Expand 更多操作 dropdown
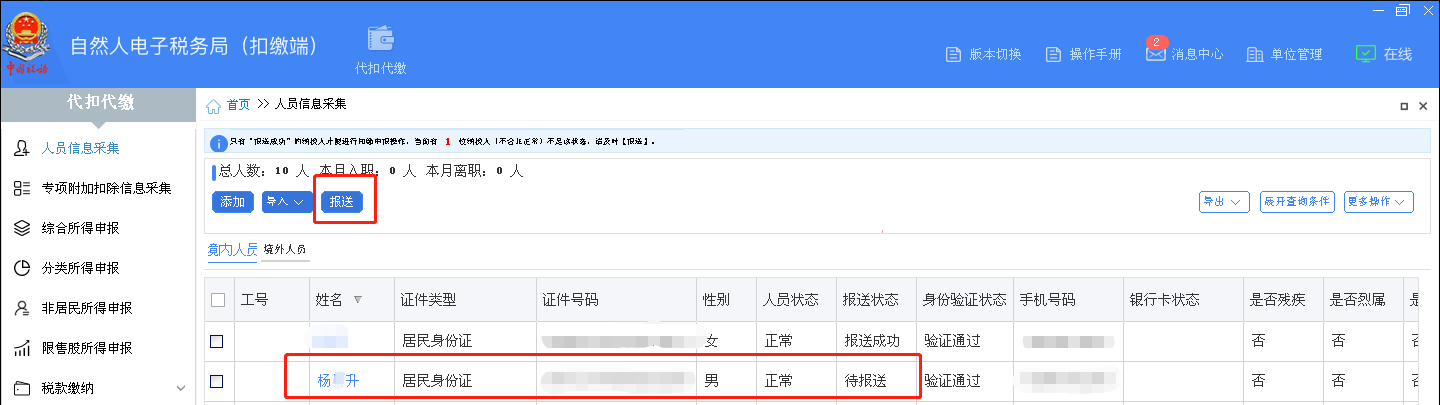The image size is (1440, 405). (1378, 202)
